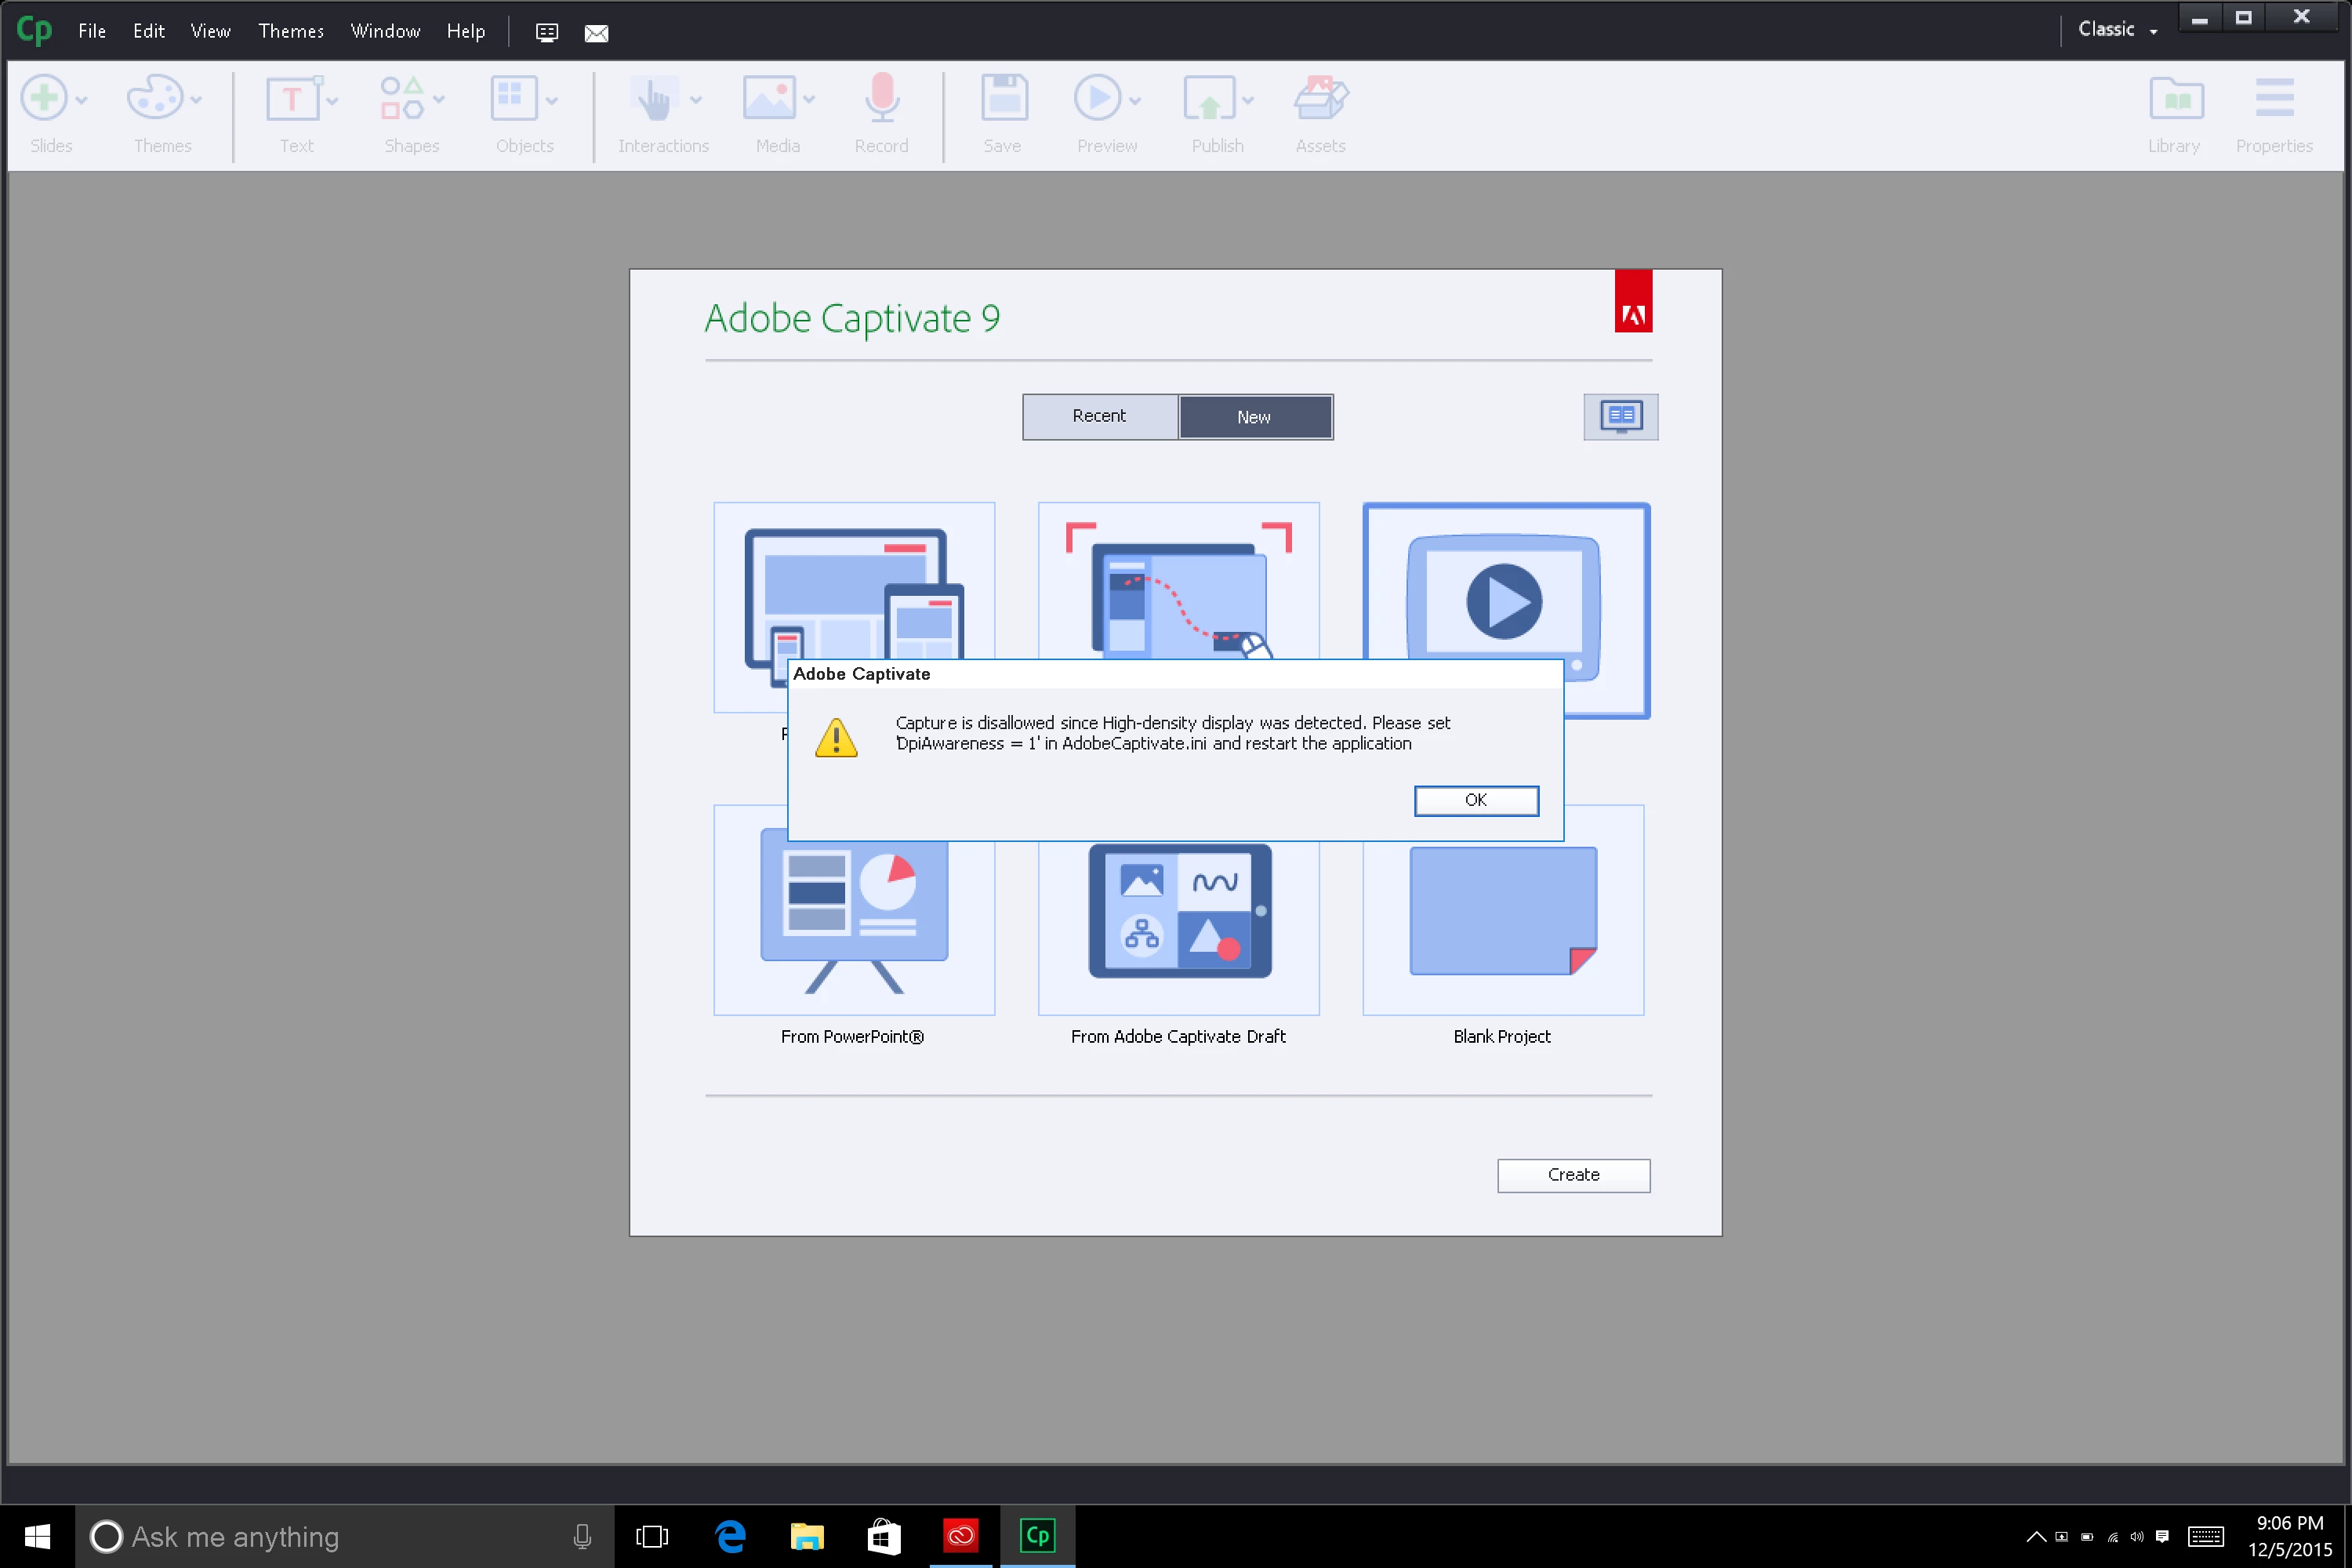
Task: Expand the Preview dropdown arrow
Action: 1135,99
